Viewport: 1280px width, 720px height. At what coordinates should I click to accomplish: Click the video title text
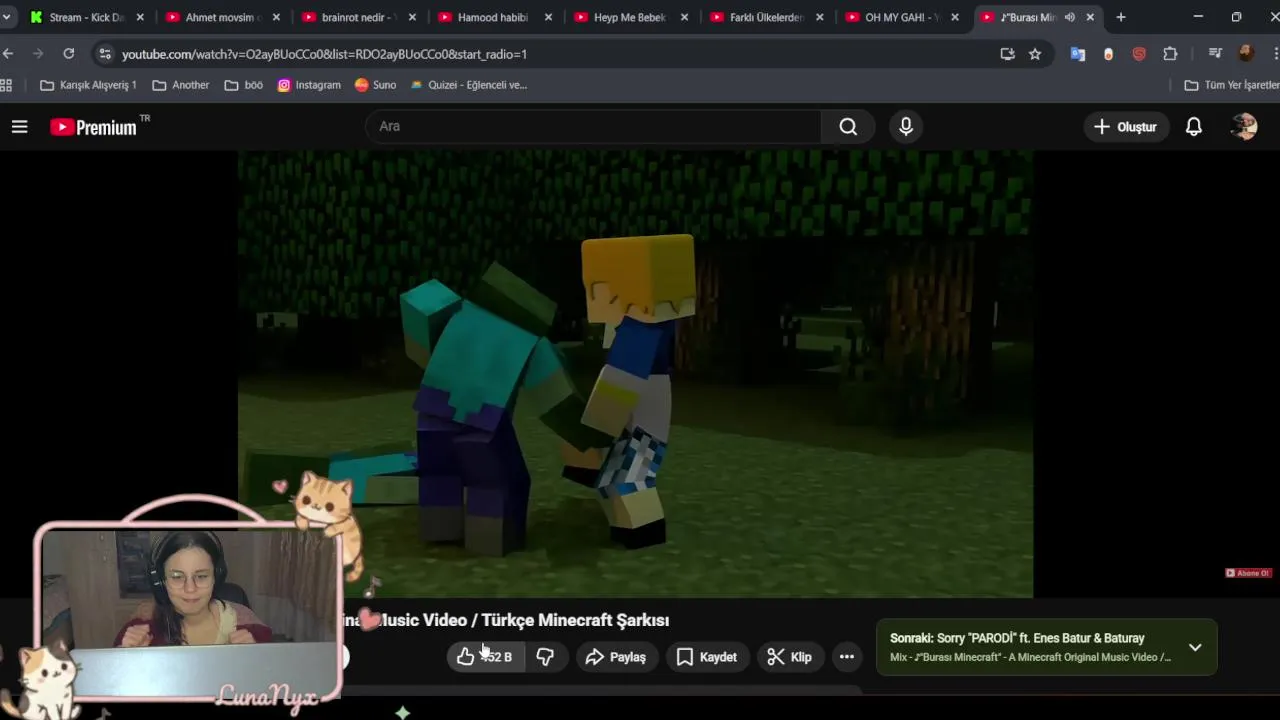tap(505, 620)
